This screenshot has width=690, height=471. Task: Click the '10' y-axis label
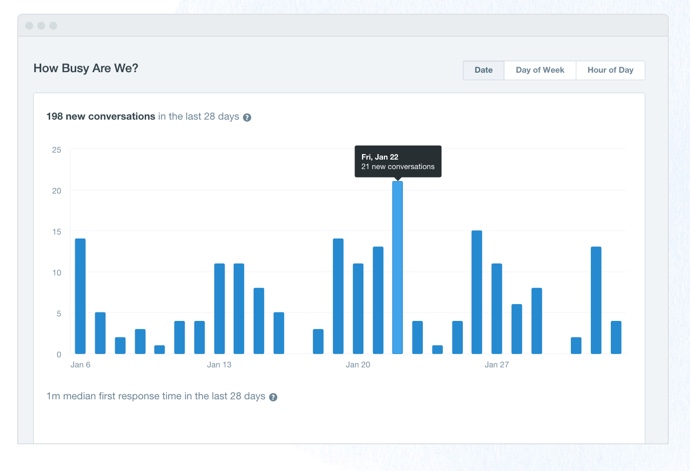point(56,273)
